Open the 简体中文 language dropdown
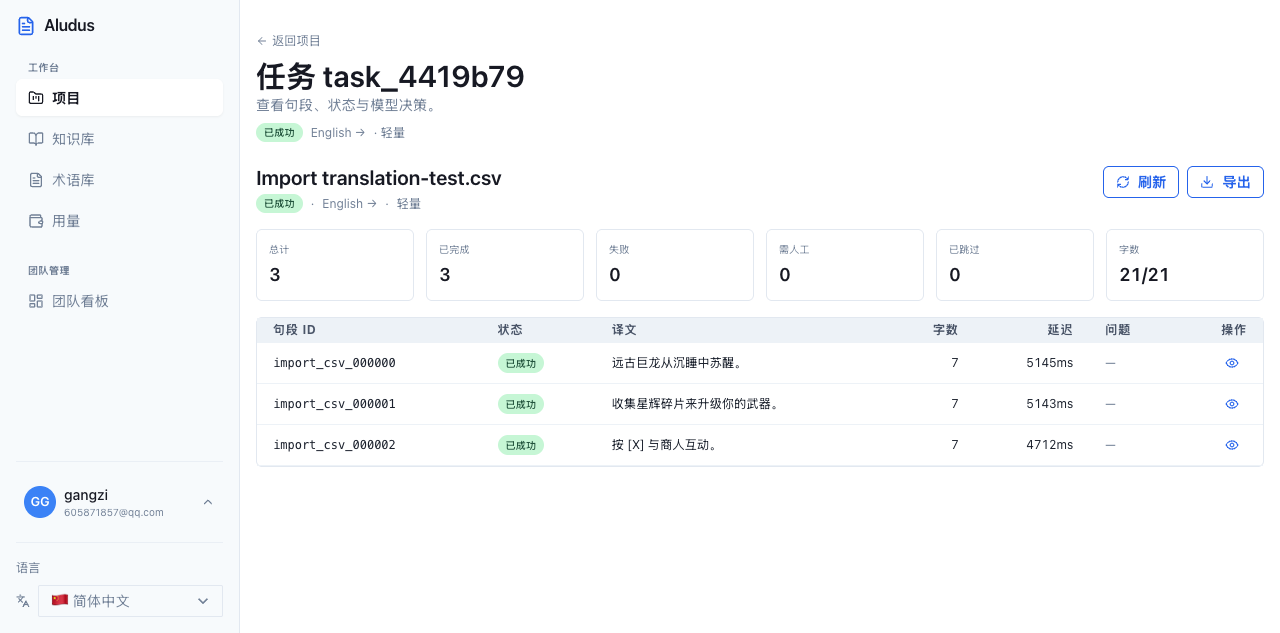 (130, 601)
